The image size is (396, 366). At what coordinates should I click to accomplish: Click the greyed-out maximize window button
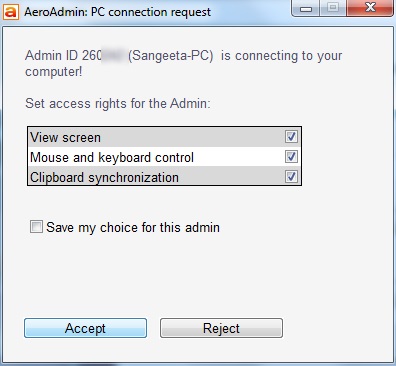coord(333,8)
